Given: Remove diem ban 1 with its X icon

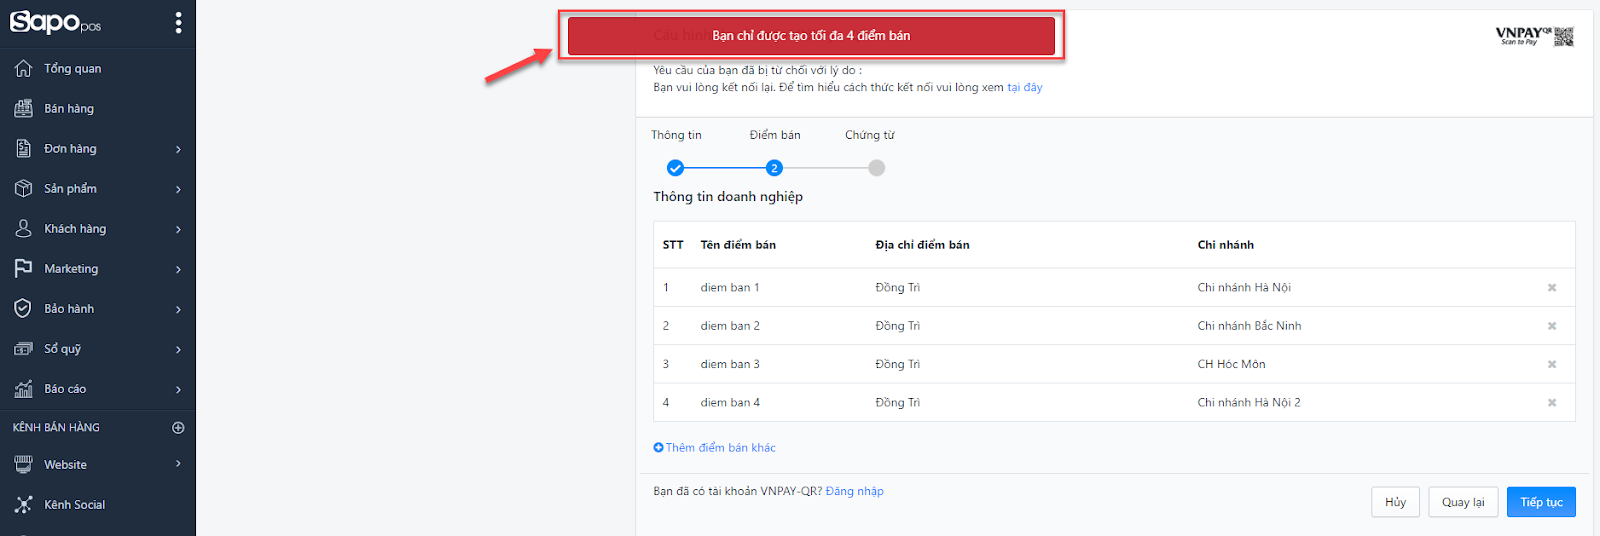Looking at the screenshot, I should (1552, 288).
